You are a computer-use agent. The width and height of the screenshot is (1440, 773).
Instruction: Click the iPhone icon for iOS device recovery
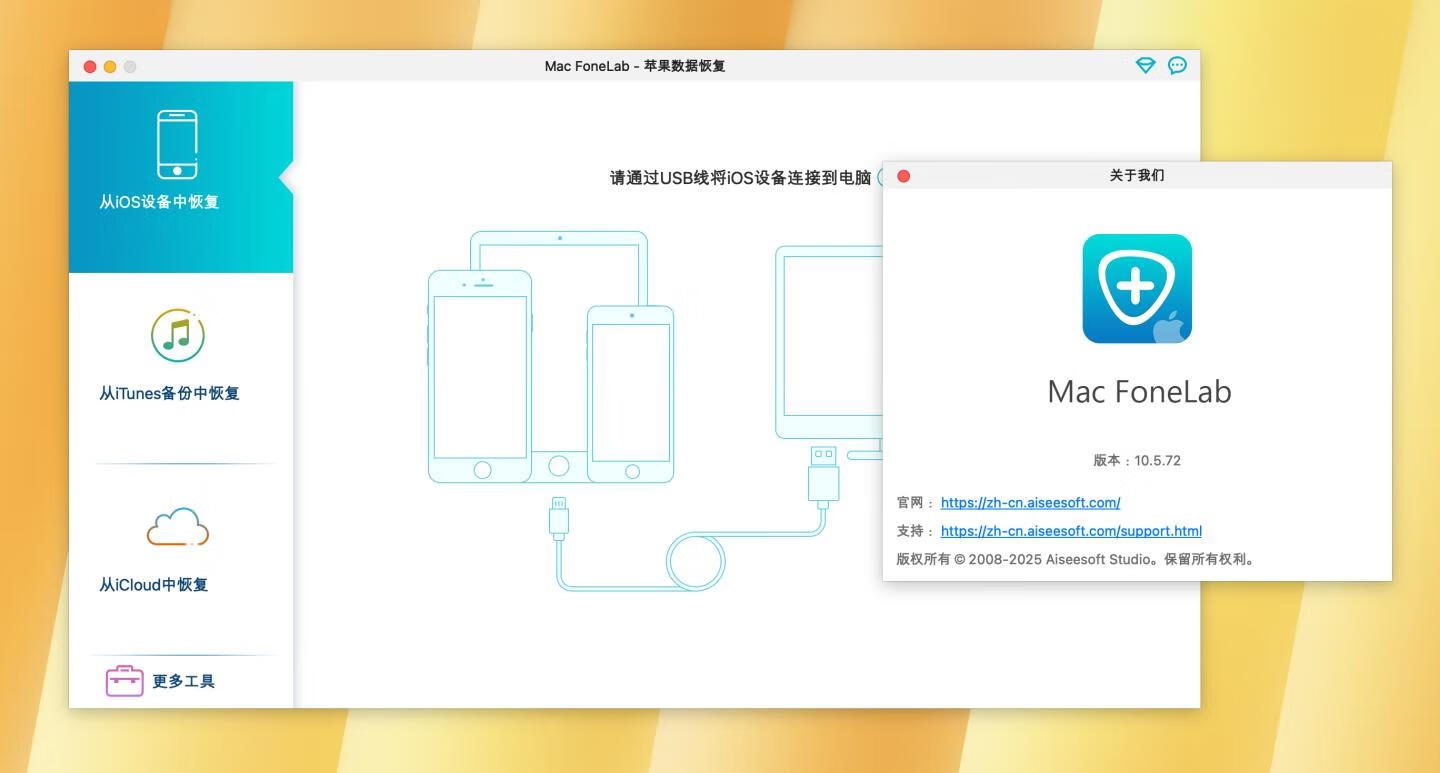(177, 144)
